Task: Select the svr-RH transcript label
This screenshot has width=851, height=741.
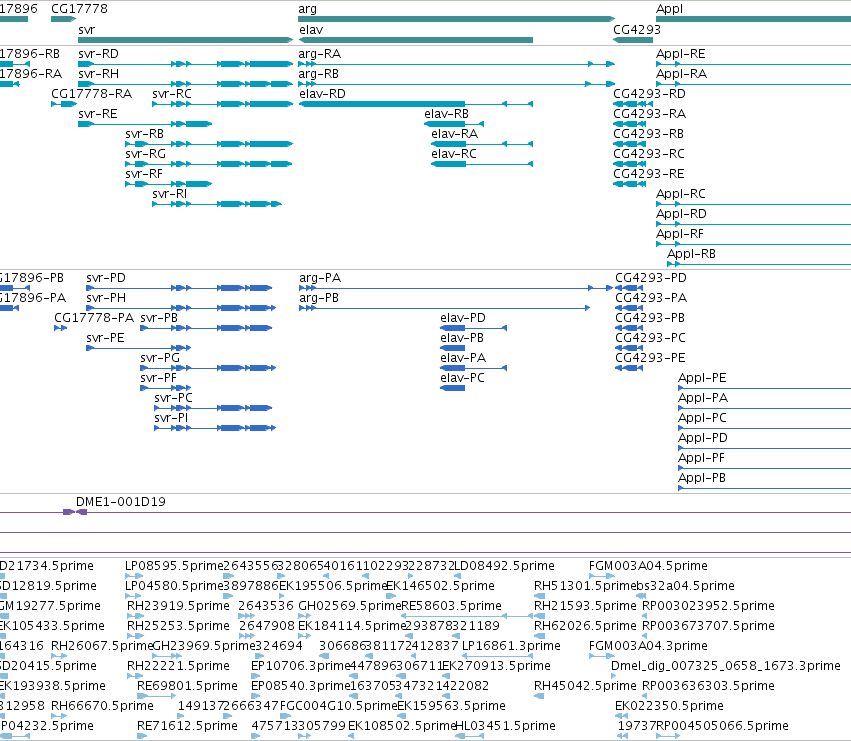Action: point(98,74)
